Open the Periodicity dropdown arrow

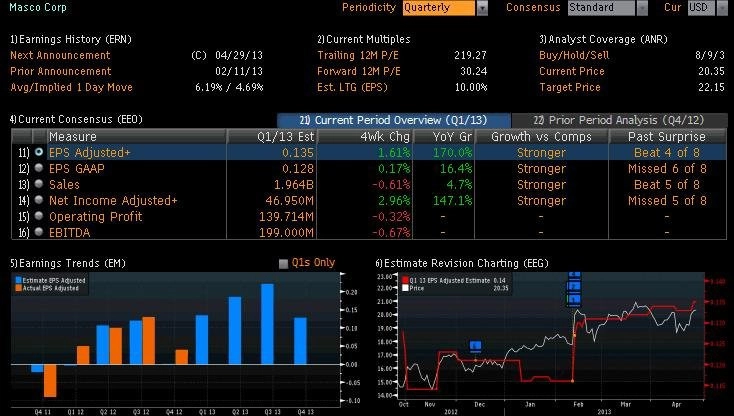[482, 8]
